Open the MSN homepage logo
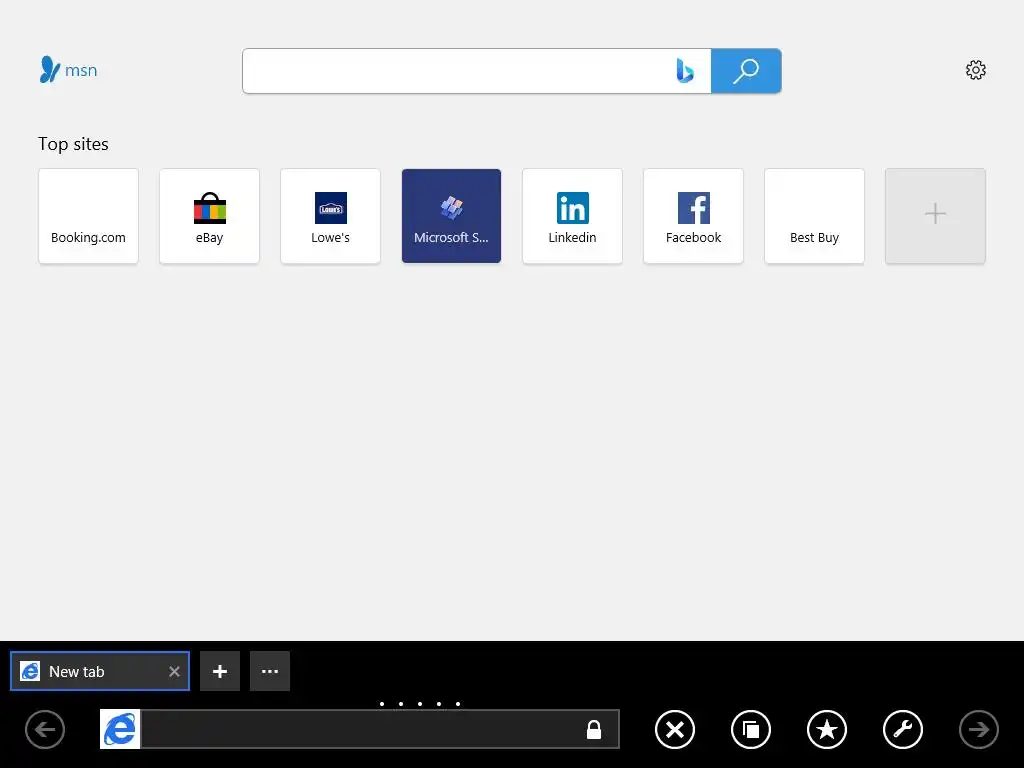The height and width of the screenshot is (768, 1024). coord(69,70)
